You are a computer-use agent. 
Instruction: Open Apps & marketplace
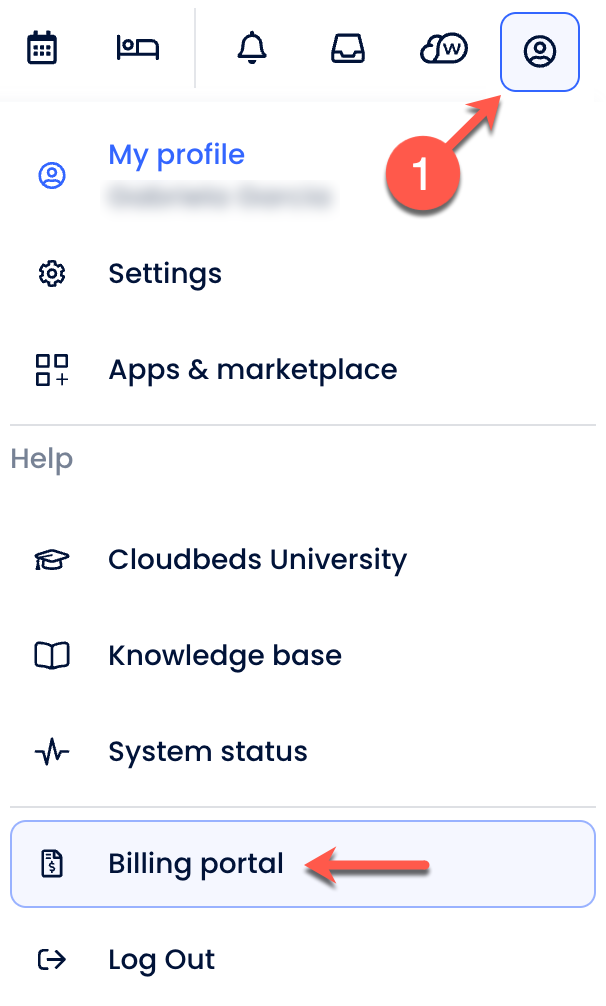click(x=252, y=370)
